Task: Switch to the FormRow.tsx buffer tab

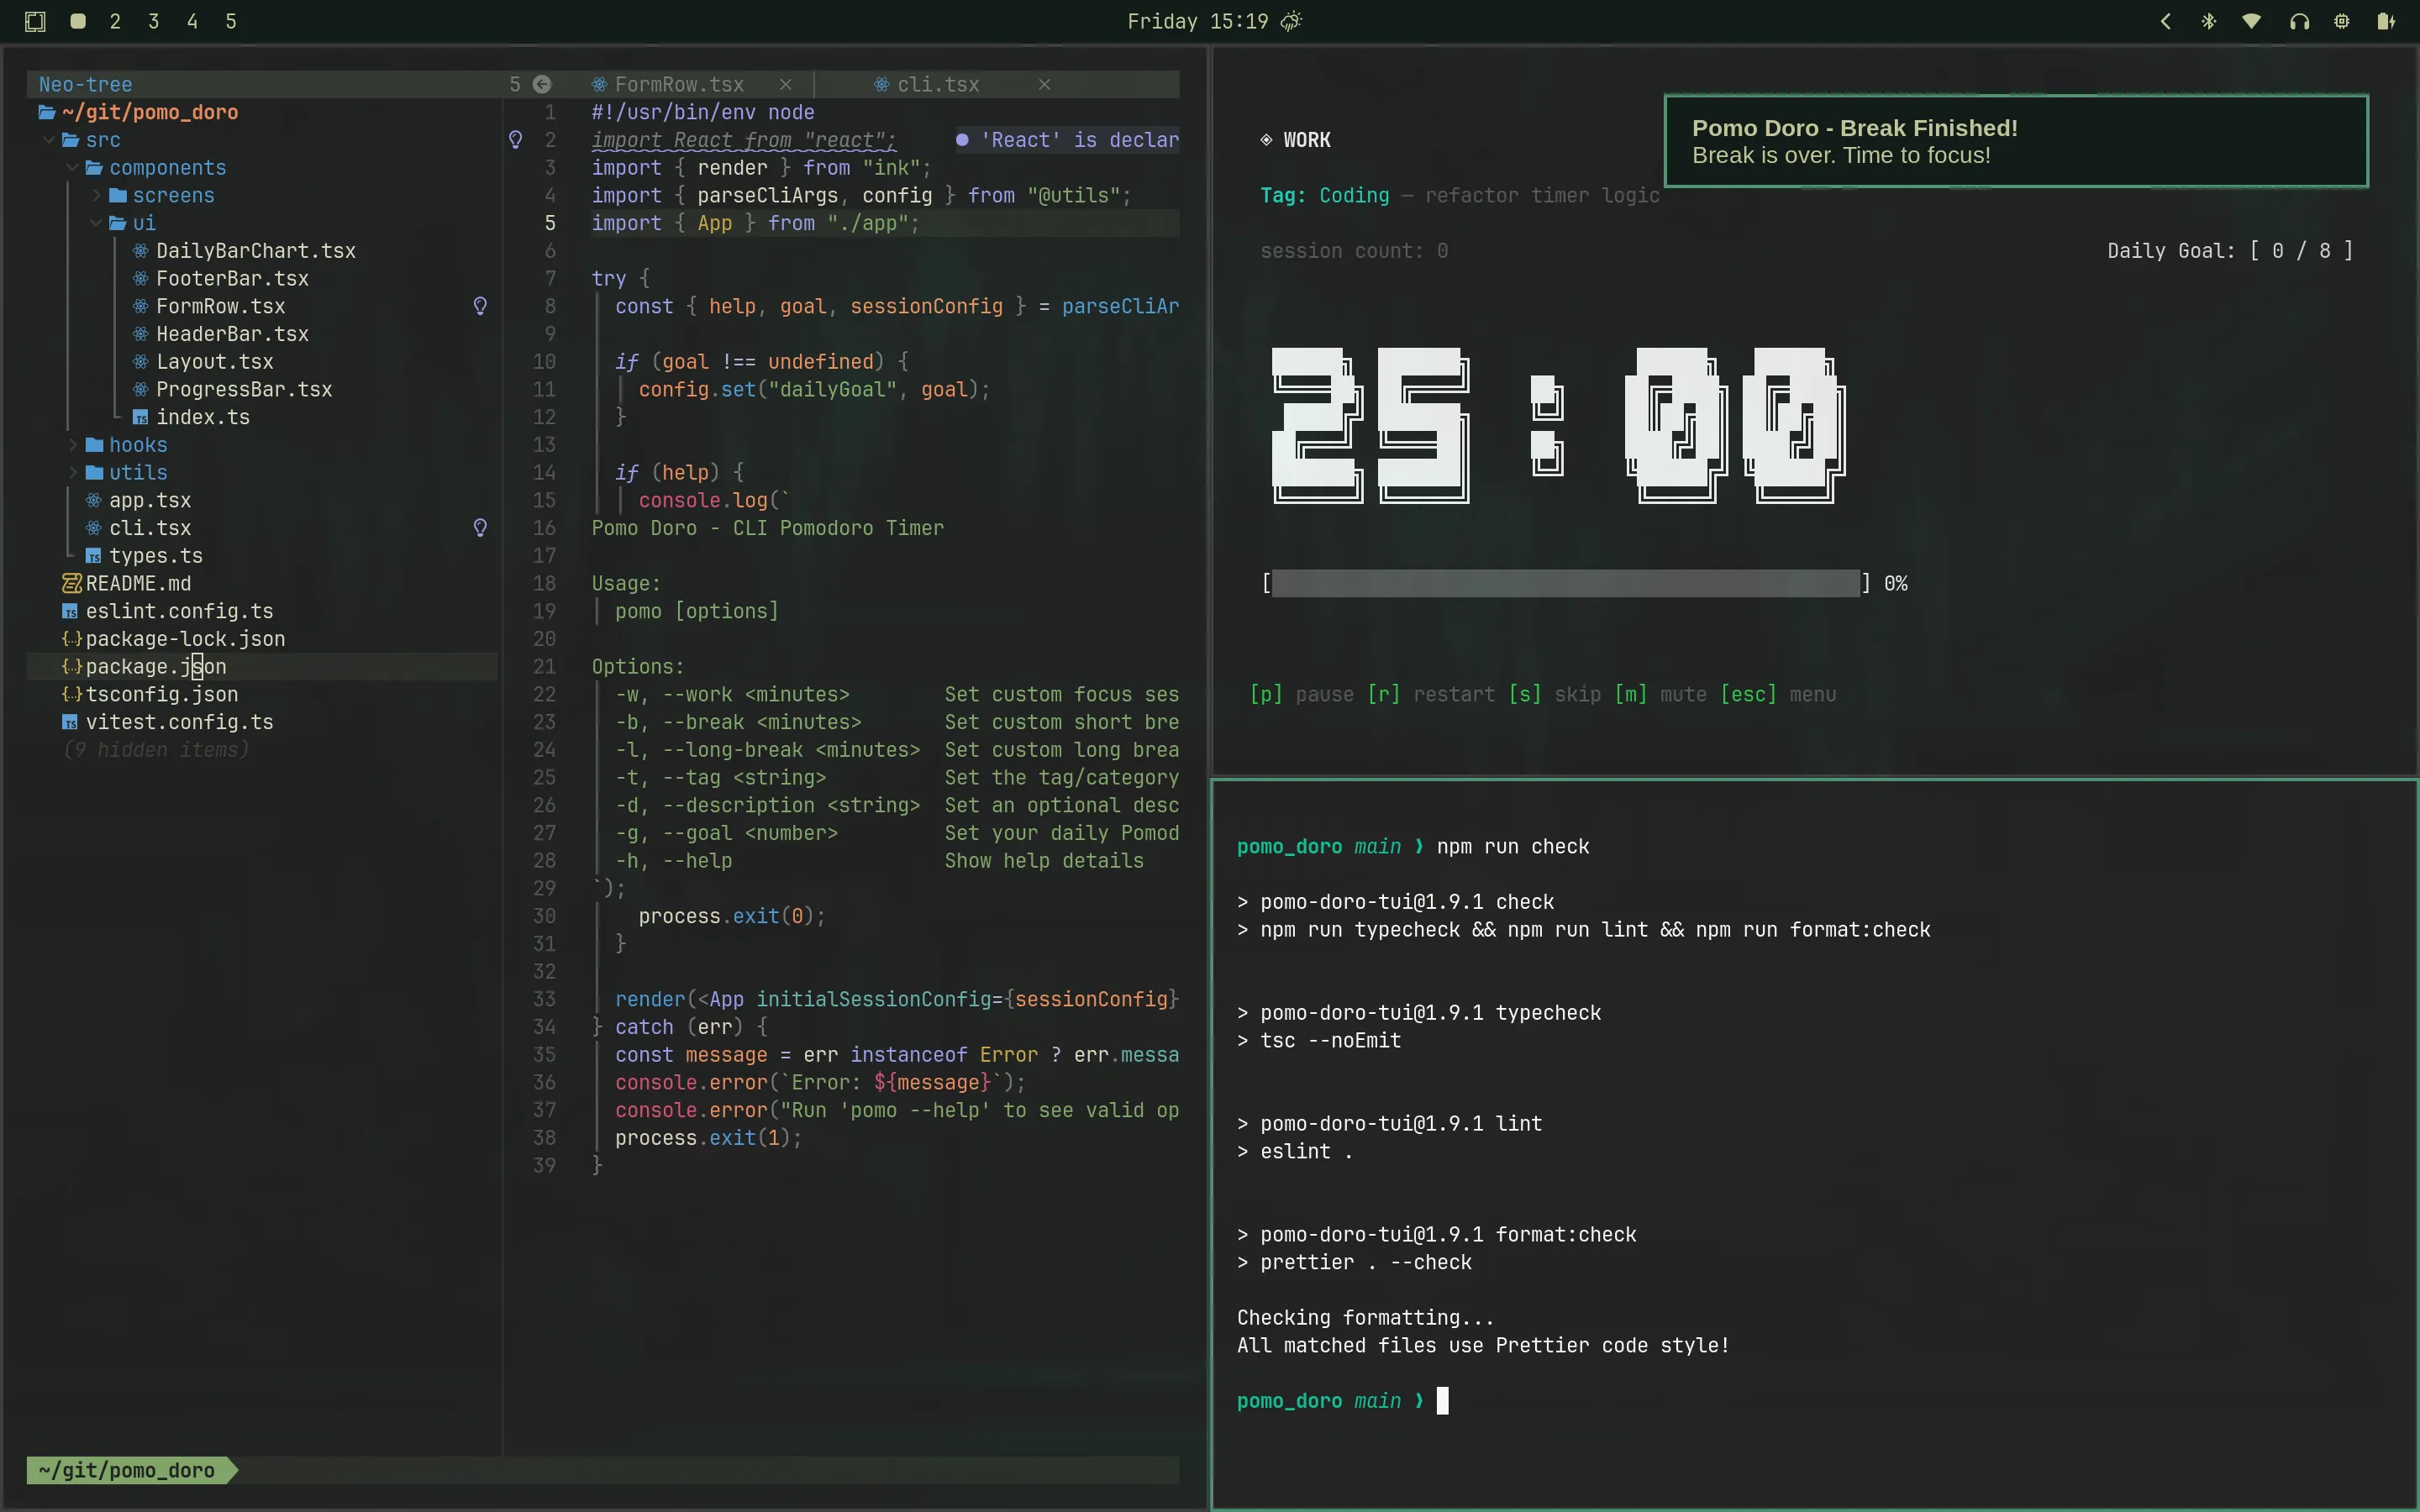Action: [679, 84]
